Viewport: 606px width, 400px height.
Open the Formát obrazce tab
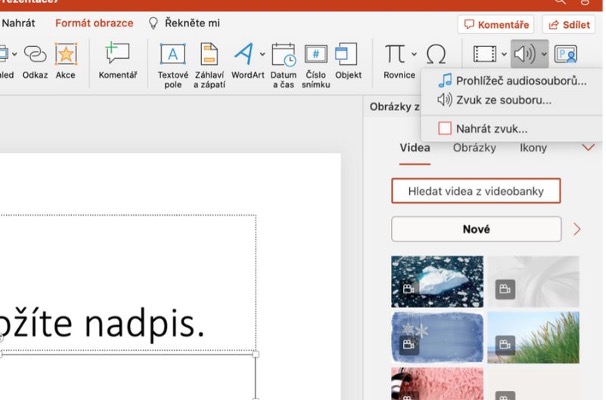[x=94, y=23]
